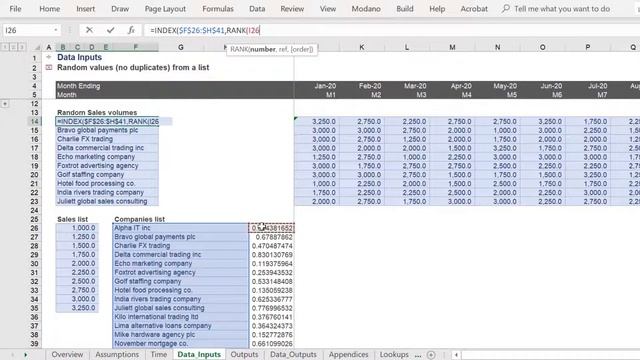Switch to the Home ribbon tab
Image resolution: width=640 pixels, height=360 pixels.
point(49,9)
